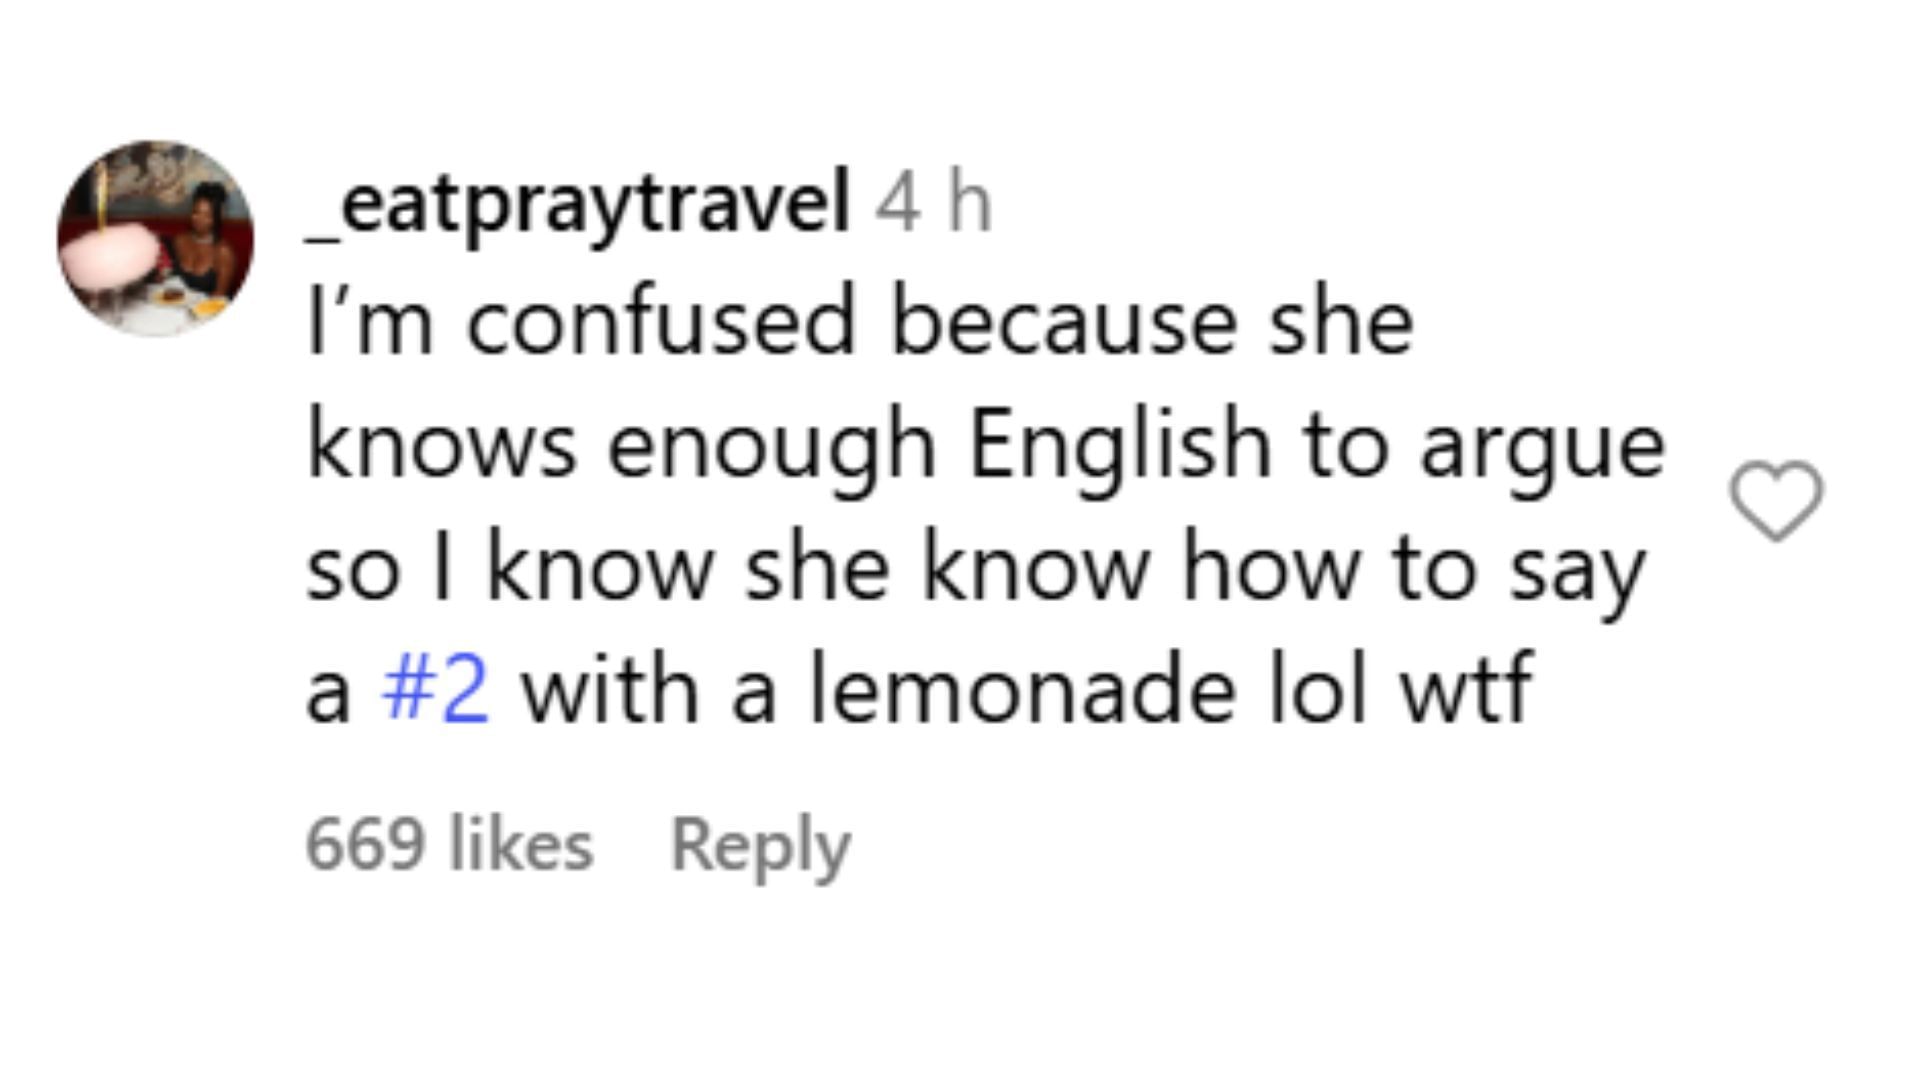Click the word "confused" in the comment

(661, 324)
